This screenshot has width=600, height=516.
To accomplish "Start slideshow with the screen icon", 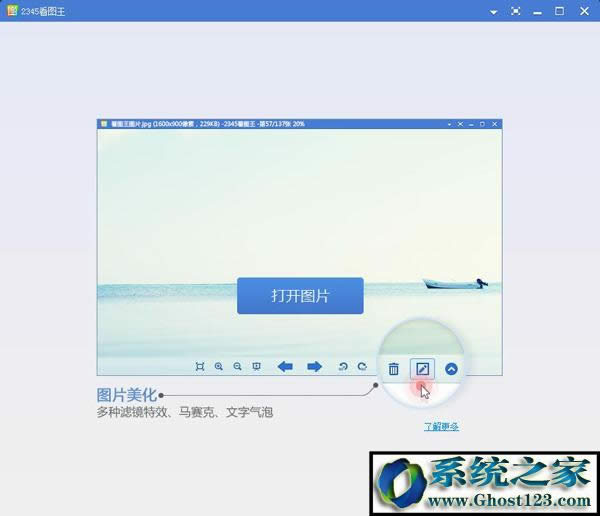I will click(256, 367).
